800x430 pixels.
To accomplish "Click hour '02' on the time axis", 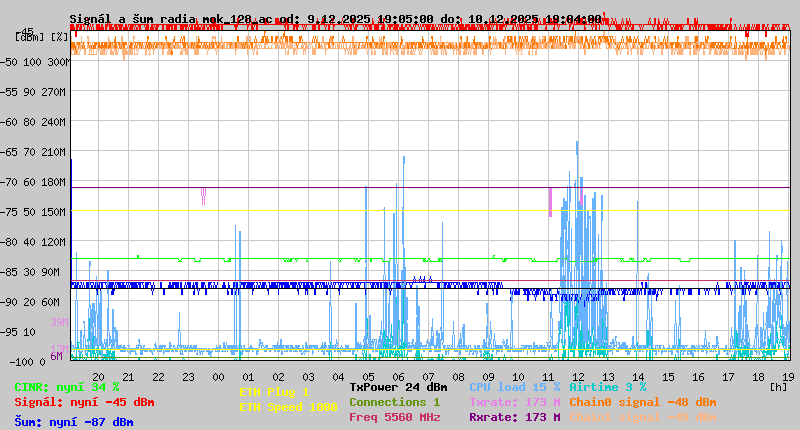I will [279, 377].
